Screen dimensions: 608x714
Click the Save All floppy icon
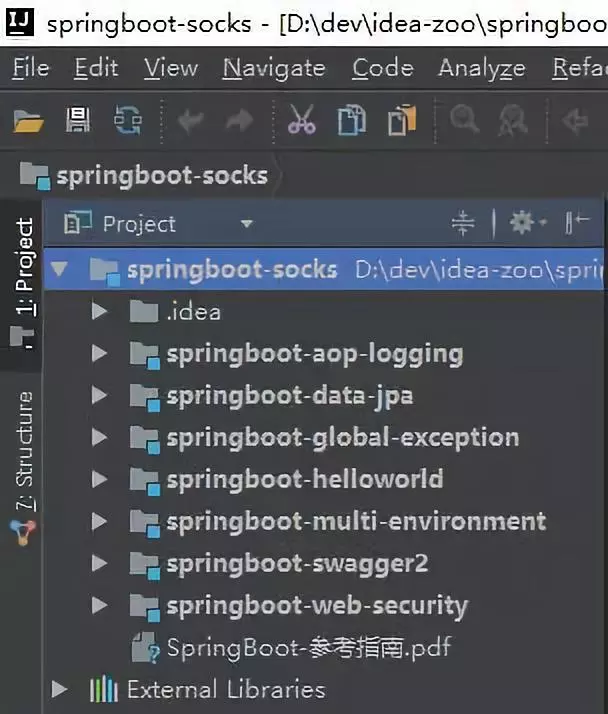[x=78, y=120]
